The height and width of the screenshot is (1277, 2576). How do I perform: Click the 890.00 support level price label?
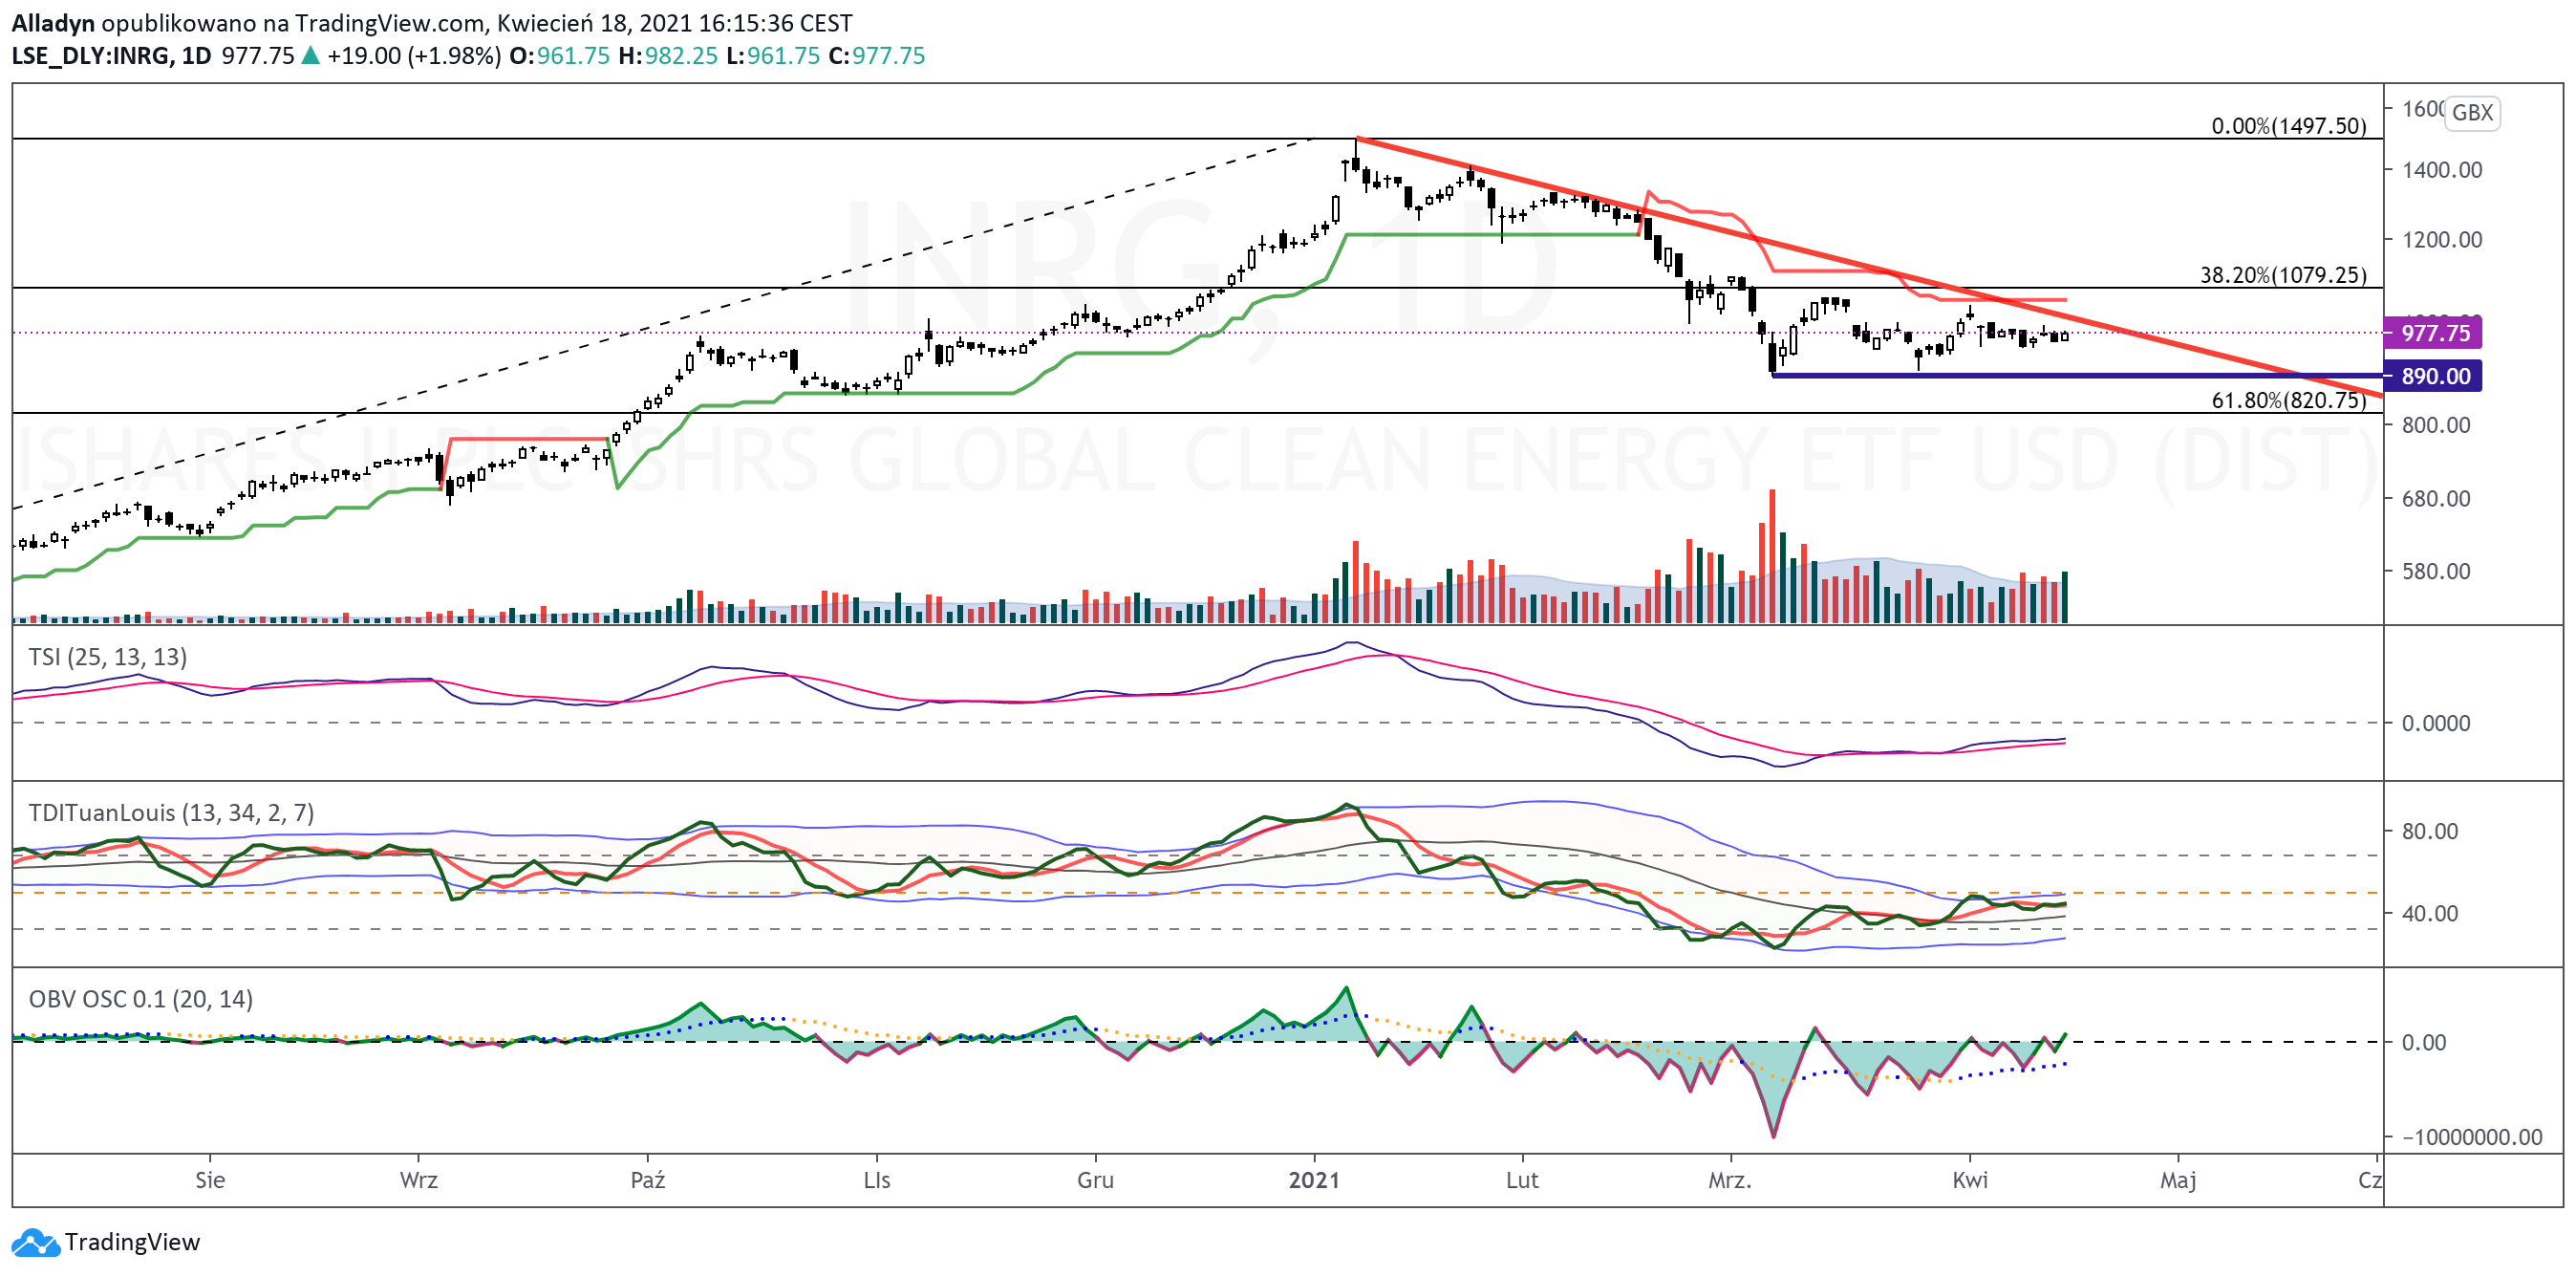tap(2434, 377)
